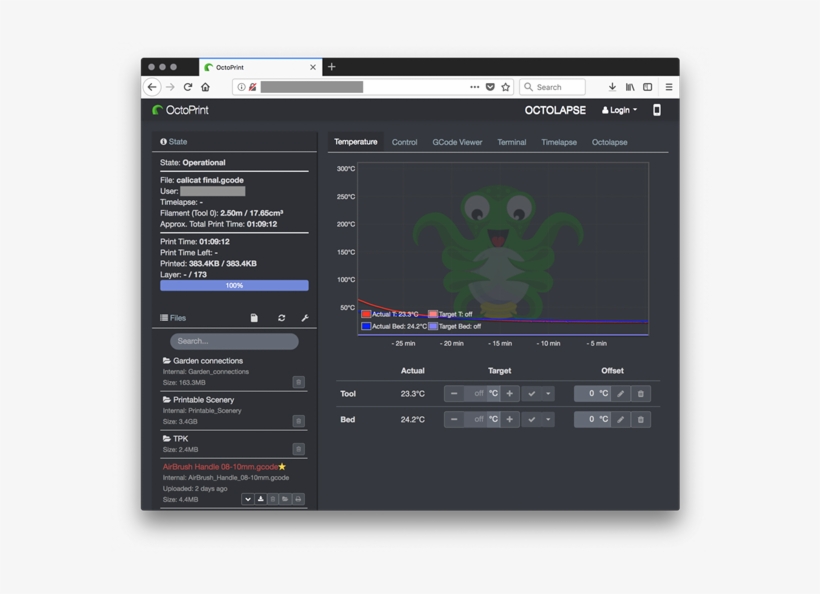Click the SD card icon in the Files header
Image resolution: width=820 pixels, height=594 pixels.
(x=254, y=318)
